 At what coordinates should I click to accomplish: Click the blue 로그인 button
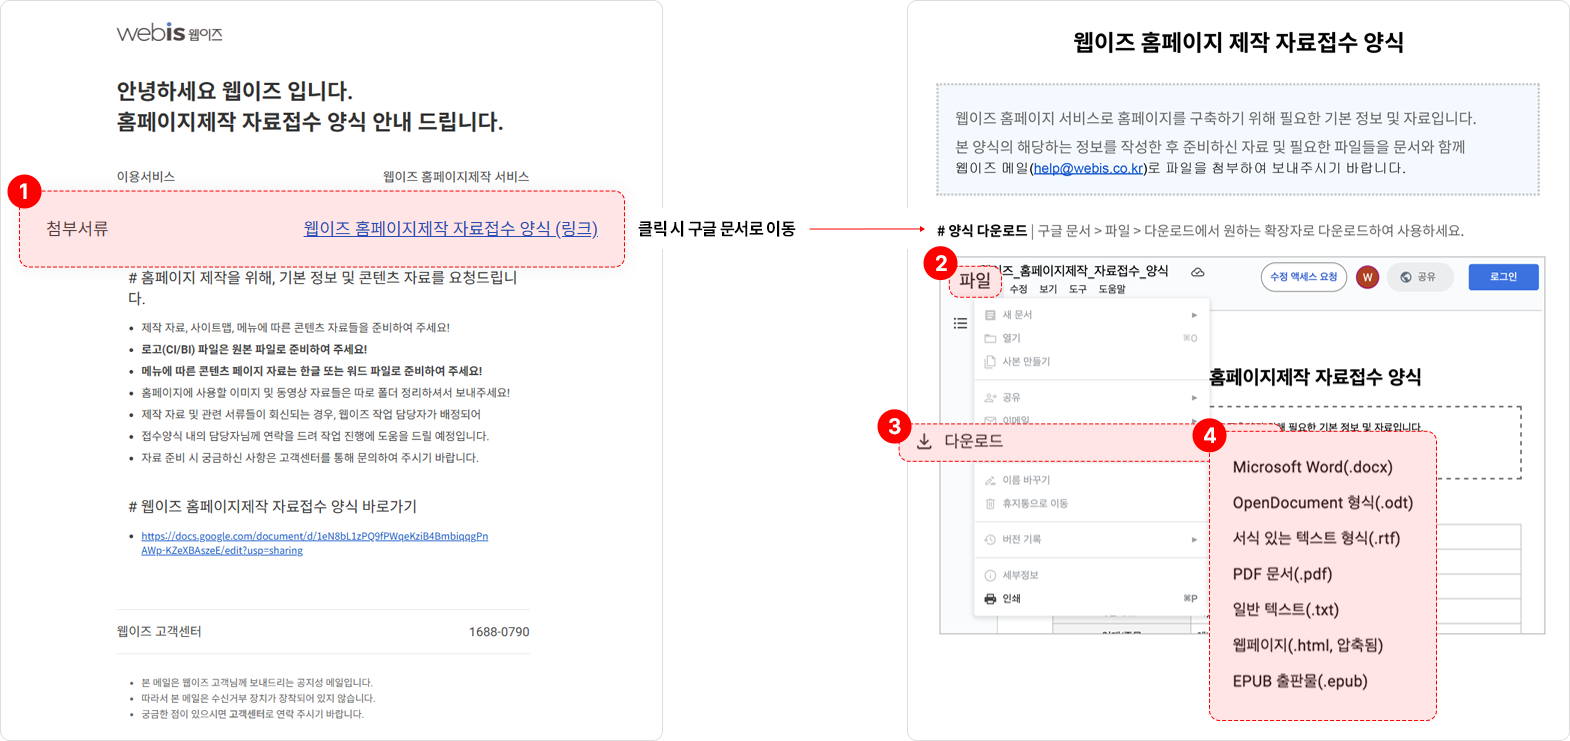click(1503, 277)
